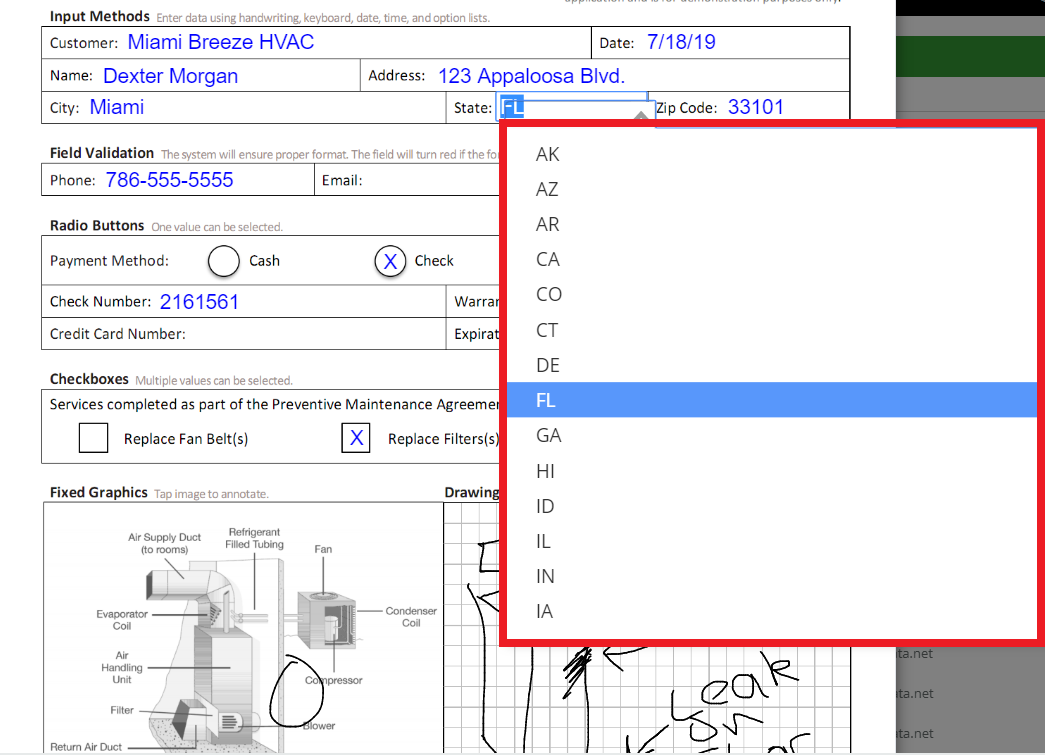Viewport: 1045px width, 755px height.
Task: Select CO from the state list
Action: point(772,295)
